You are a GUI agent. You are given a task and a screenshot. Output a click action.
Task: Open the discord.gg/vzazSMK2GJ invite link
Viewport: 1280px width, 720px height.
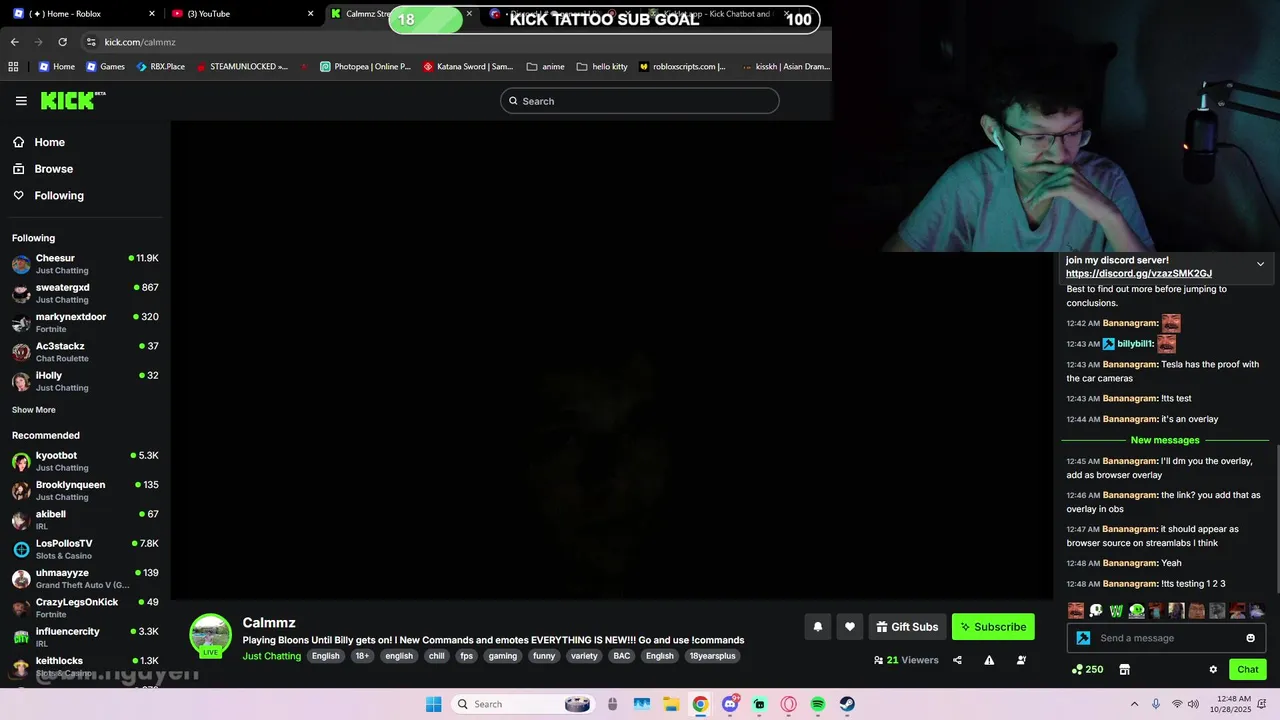click(1138, 274)
